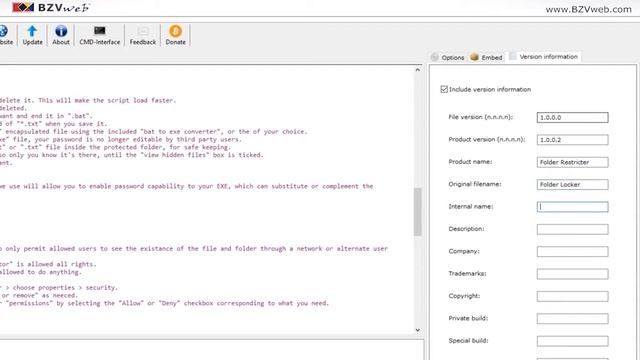The height and width of the screenshot is (360, 640).
Task: Open the About info icon
Action: [x=61, y=35]
